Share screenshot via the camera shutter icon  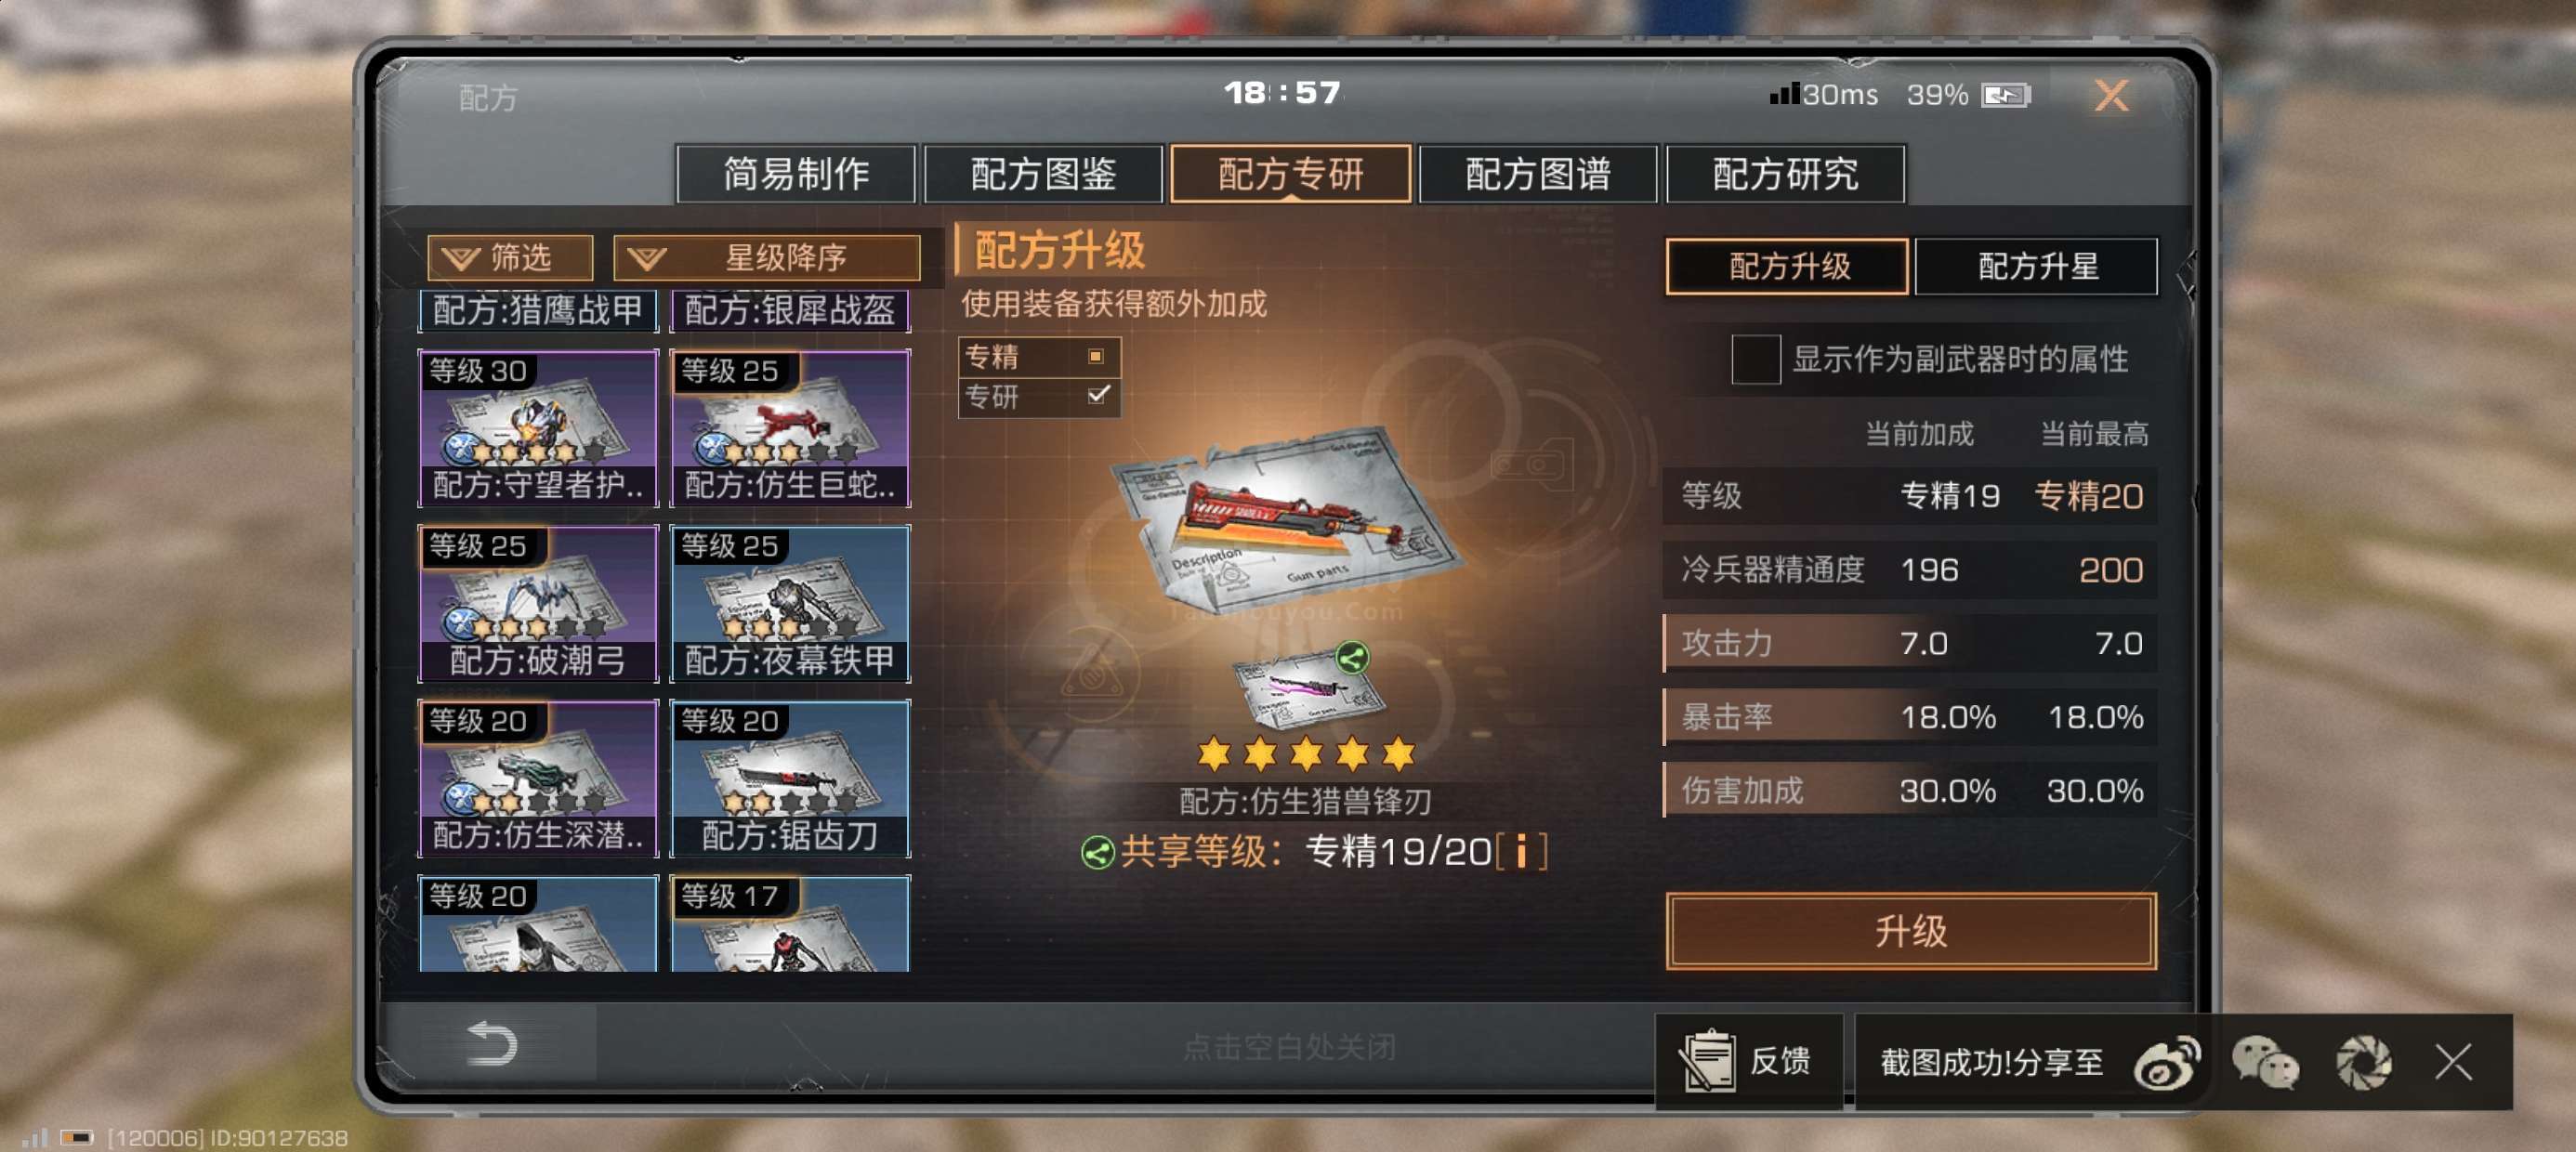[x=2364, y=1062]
